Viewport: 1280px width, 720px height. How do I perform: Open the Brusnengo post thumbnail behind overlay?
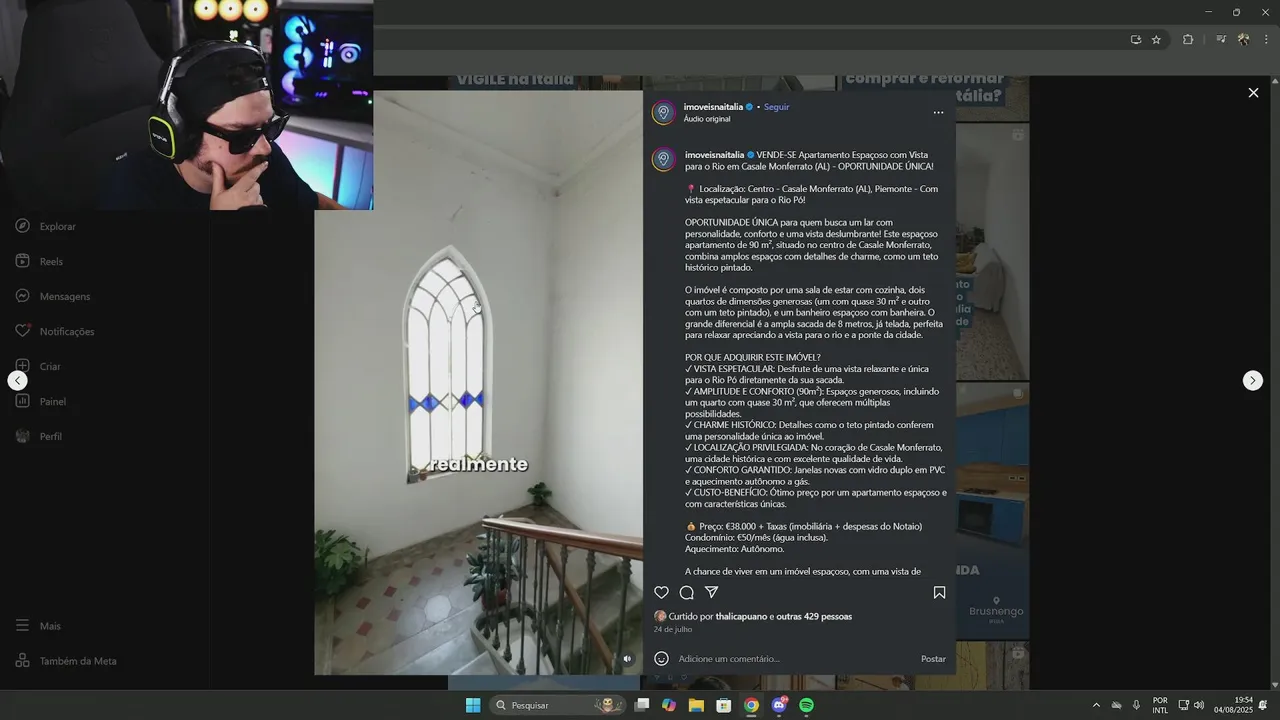pos(992,512)
